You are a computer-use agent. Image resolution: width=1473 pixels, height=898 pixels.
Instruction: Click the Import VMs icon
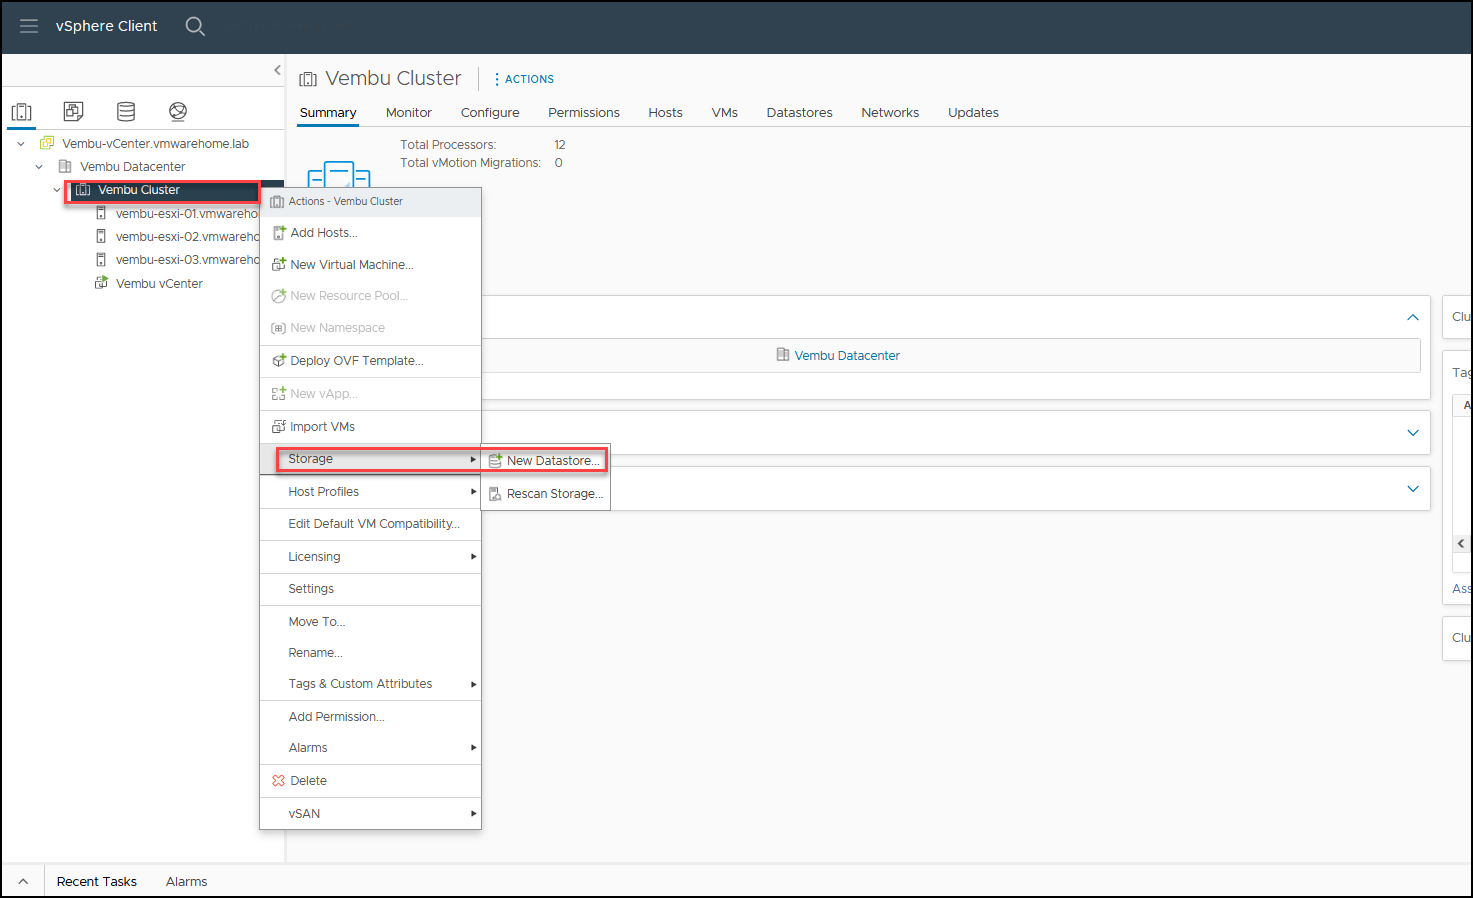(279, 426)
